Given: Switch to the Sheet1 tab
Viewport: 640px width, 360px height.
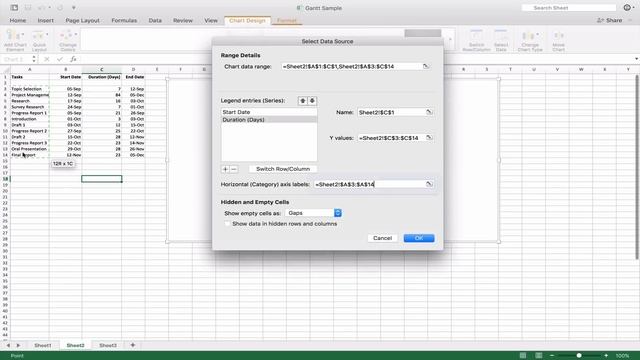Looking at the screenshot, I should click(x=43, y=345).
